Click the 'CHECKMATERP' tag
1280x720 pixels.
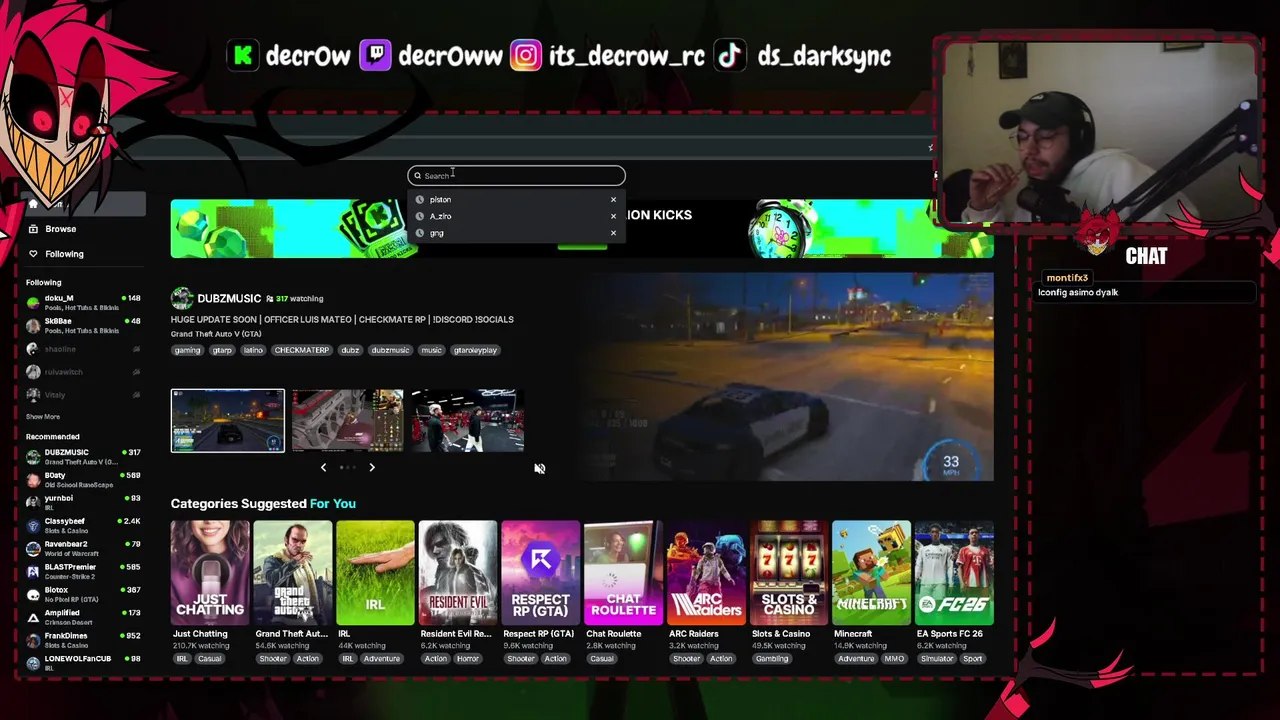pyautogui.click(x=301, y=350)
